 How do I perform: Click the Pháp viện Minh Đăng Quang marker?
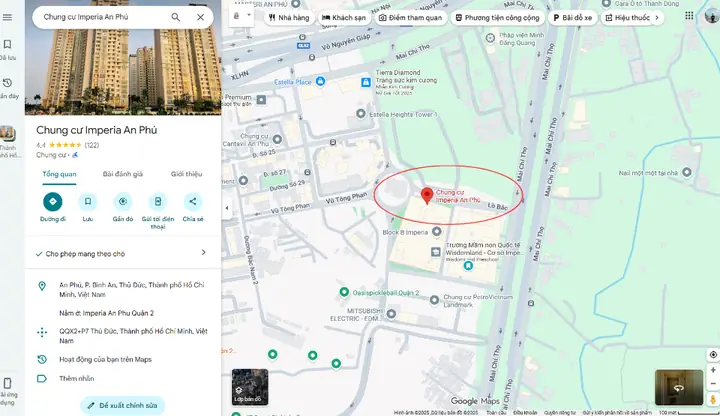click(x=490, y=38)
